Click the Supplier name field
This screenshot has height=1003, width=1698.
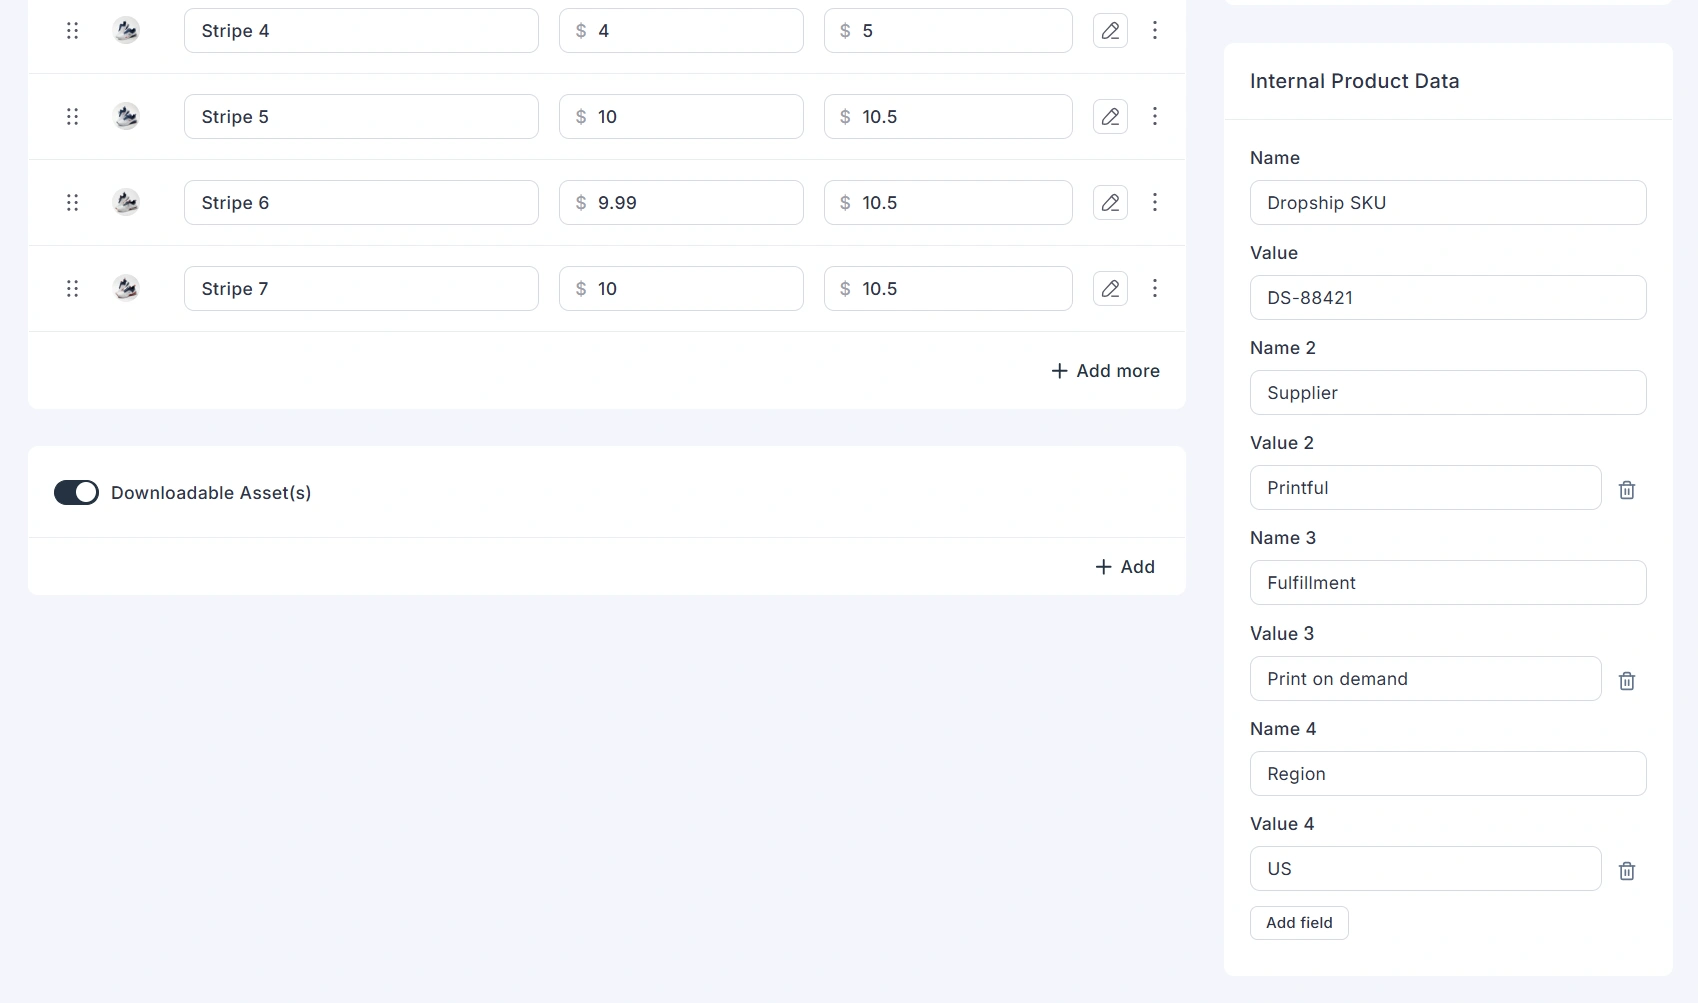coord(1448,393)
